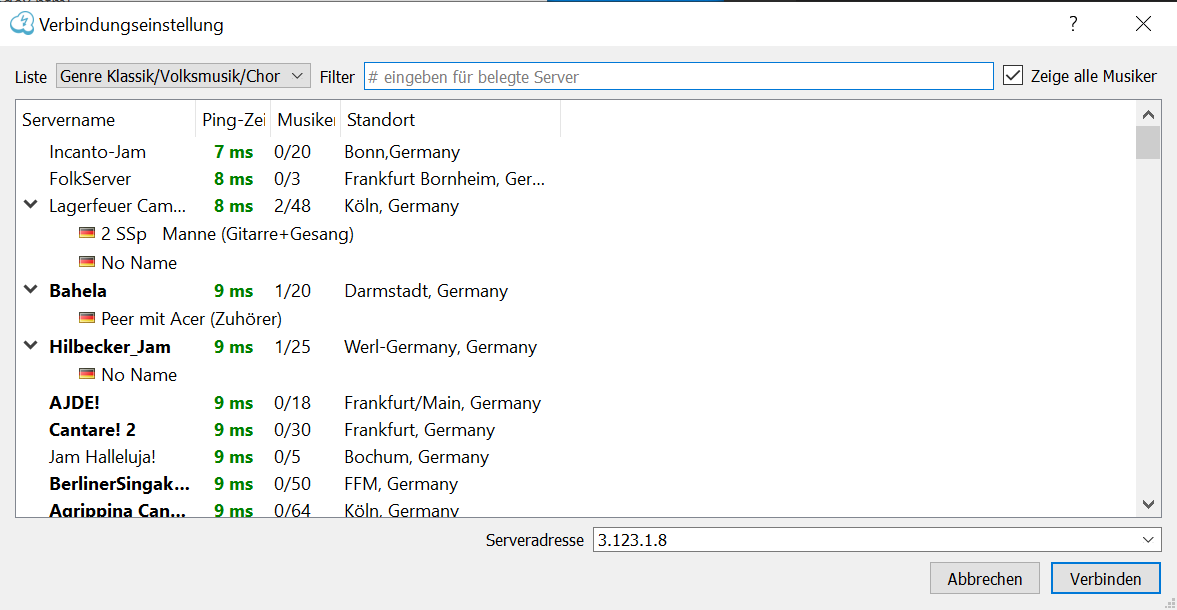
Task: Collapse the Hilbecker_Jam server entry
Action: 29,347
